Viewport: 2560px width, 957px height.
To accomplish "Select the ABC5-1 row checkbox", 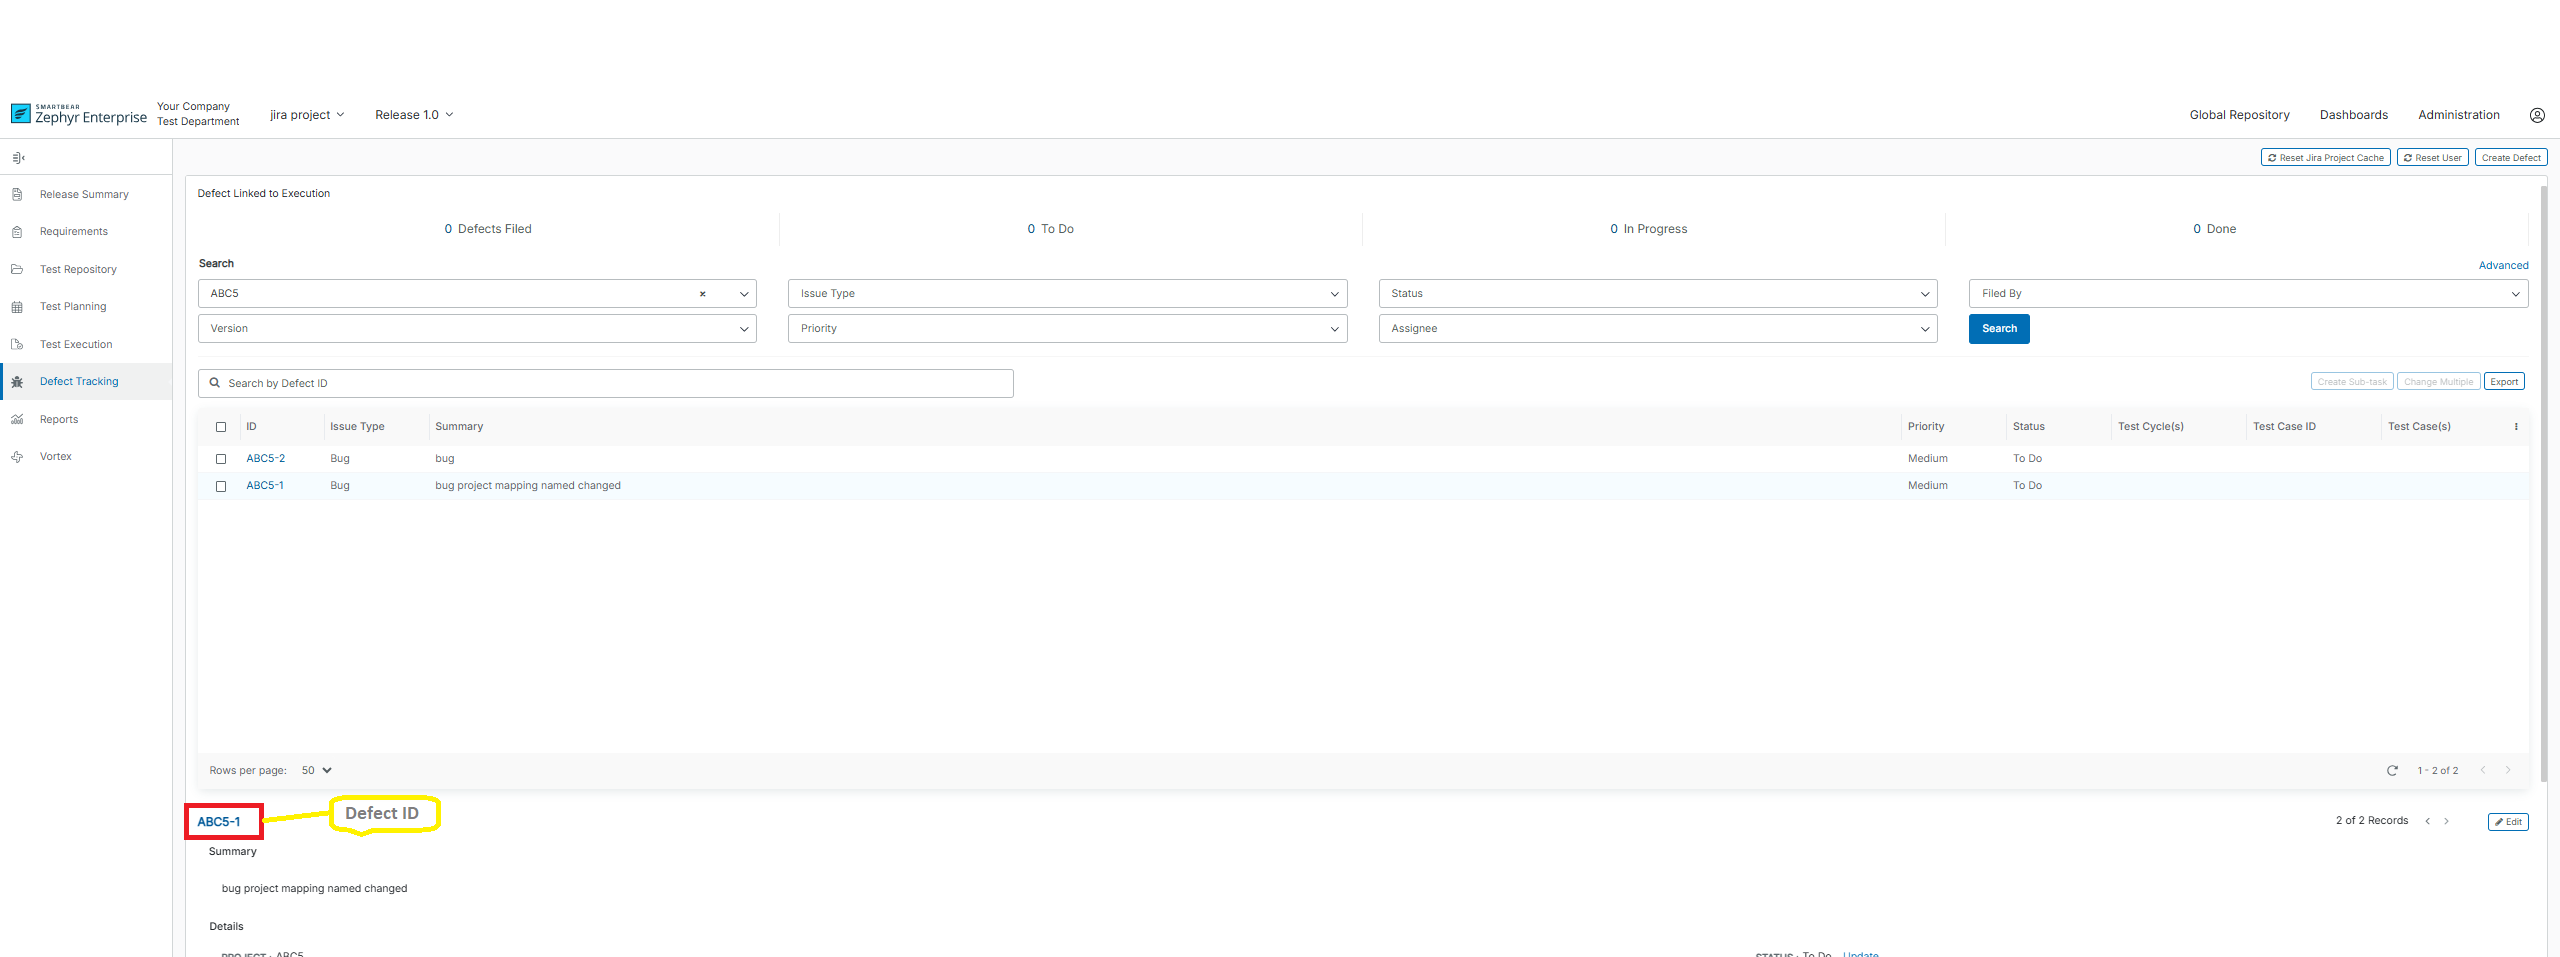I will pyautogui.click(x=221, y=486).
